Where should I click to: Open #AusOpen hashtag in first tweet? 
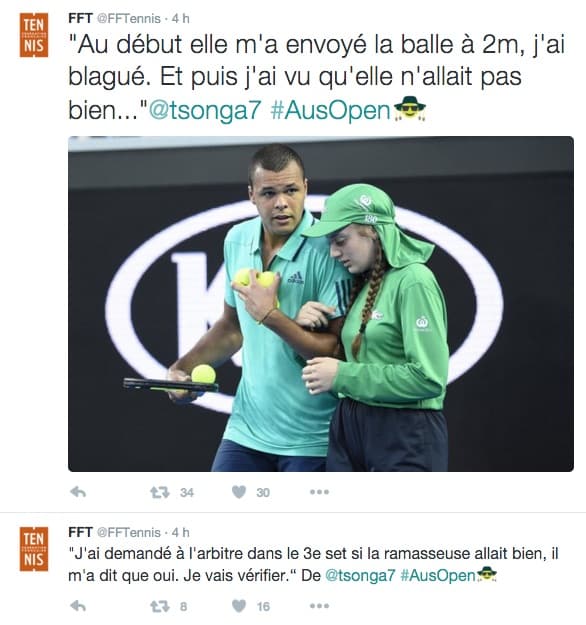coord(330,110)
